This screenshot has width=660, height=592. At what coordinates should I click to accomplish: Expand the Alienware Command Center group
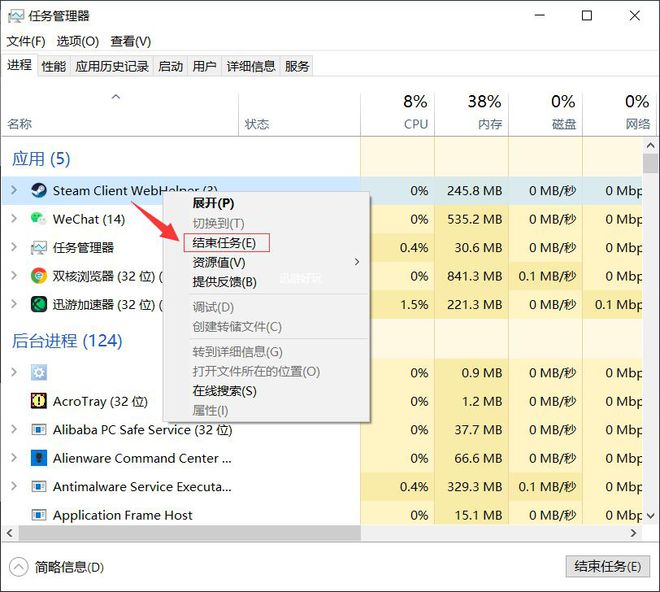click(x=14, y=458)
